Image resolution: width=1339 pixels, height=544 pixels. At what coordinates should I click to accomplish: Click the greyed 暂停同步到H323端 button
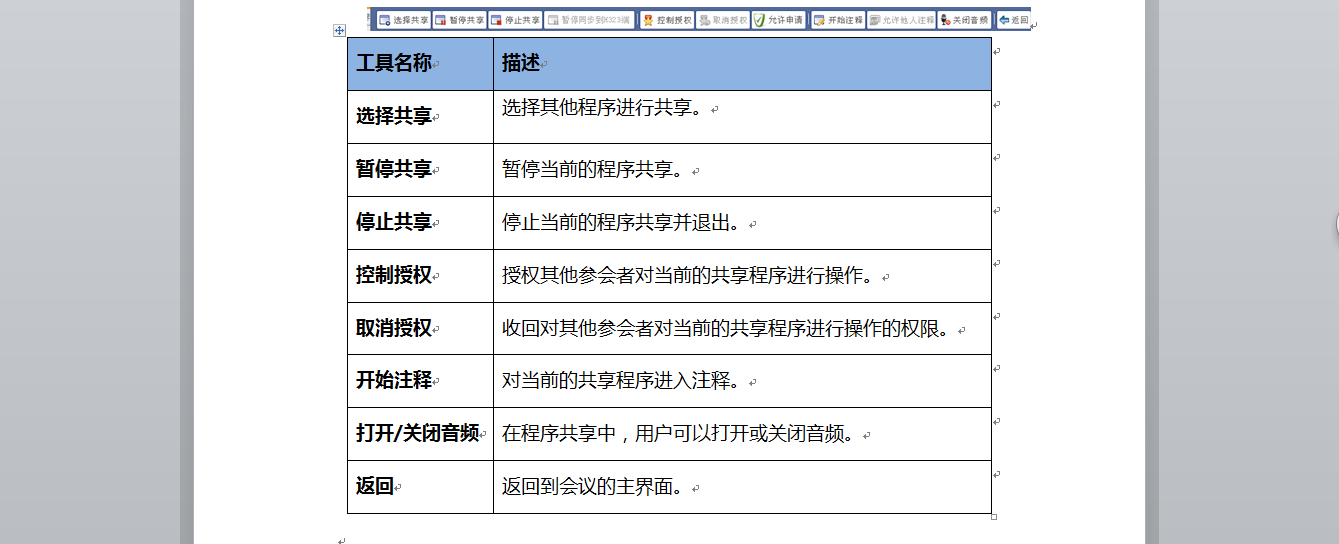coord(588,20)
